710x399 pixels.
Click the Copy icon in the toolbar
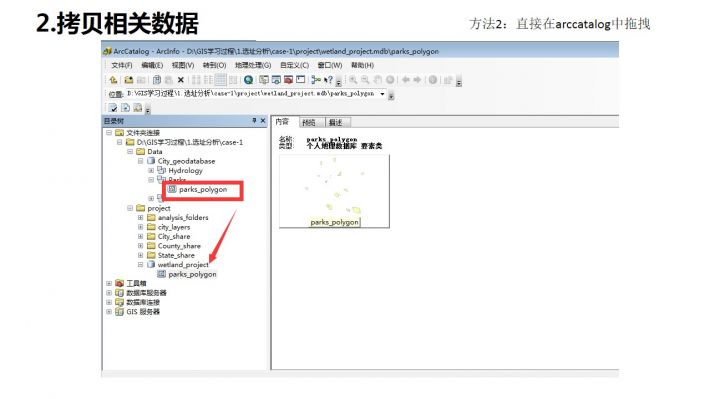[x=157, y=80]
